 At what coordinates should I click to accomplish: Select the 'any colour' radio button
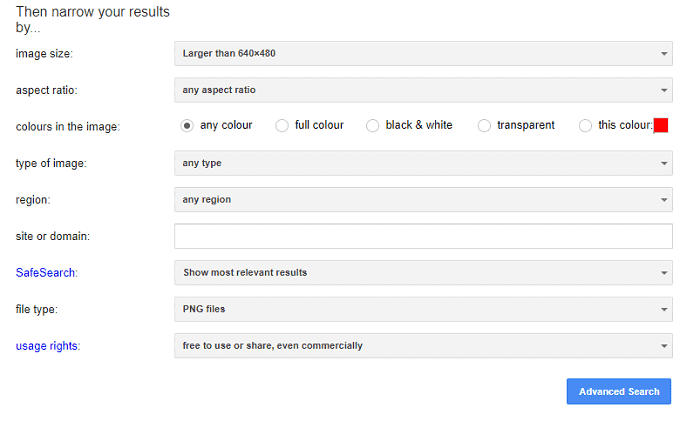186,126
